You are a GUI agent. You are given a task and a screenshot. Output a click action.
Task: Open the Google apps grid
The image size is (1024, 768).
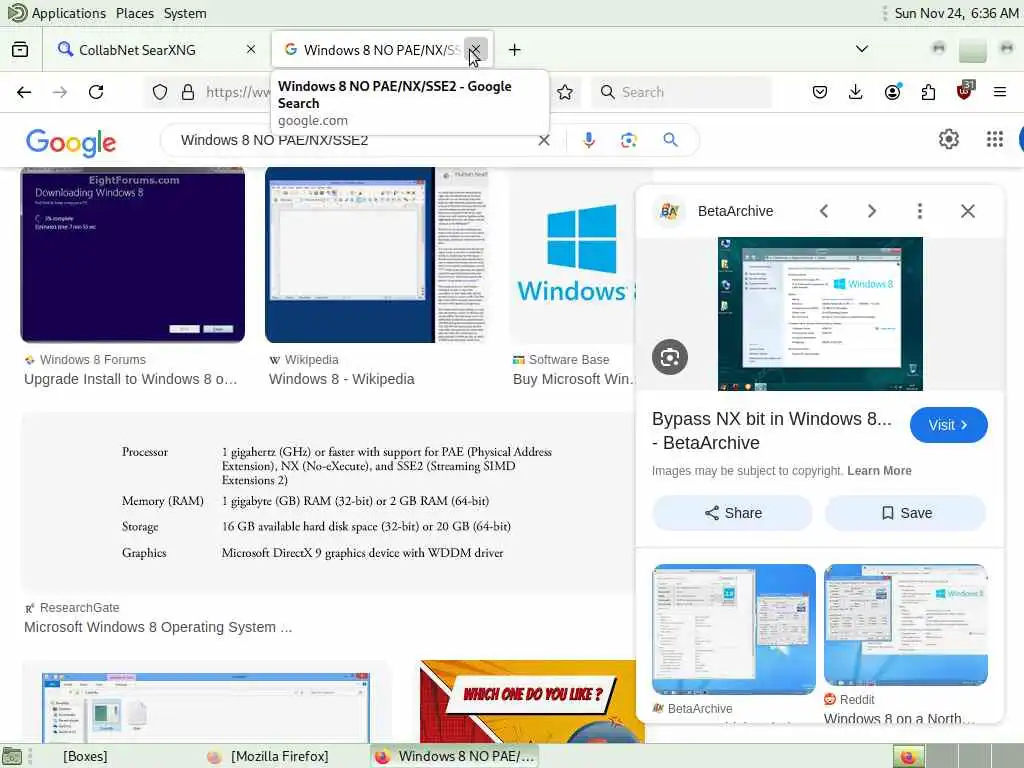995,138
